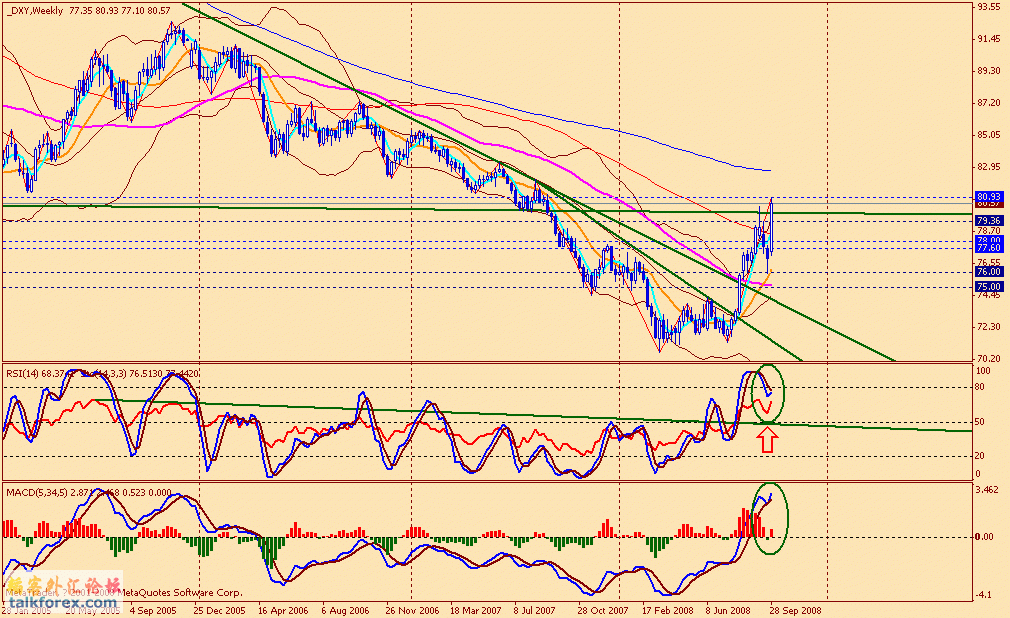1010x618 pixels.
Task: Click the 74.45 price axis label
Action: click(x=989, y=295)
